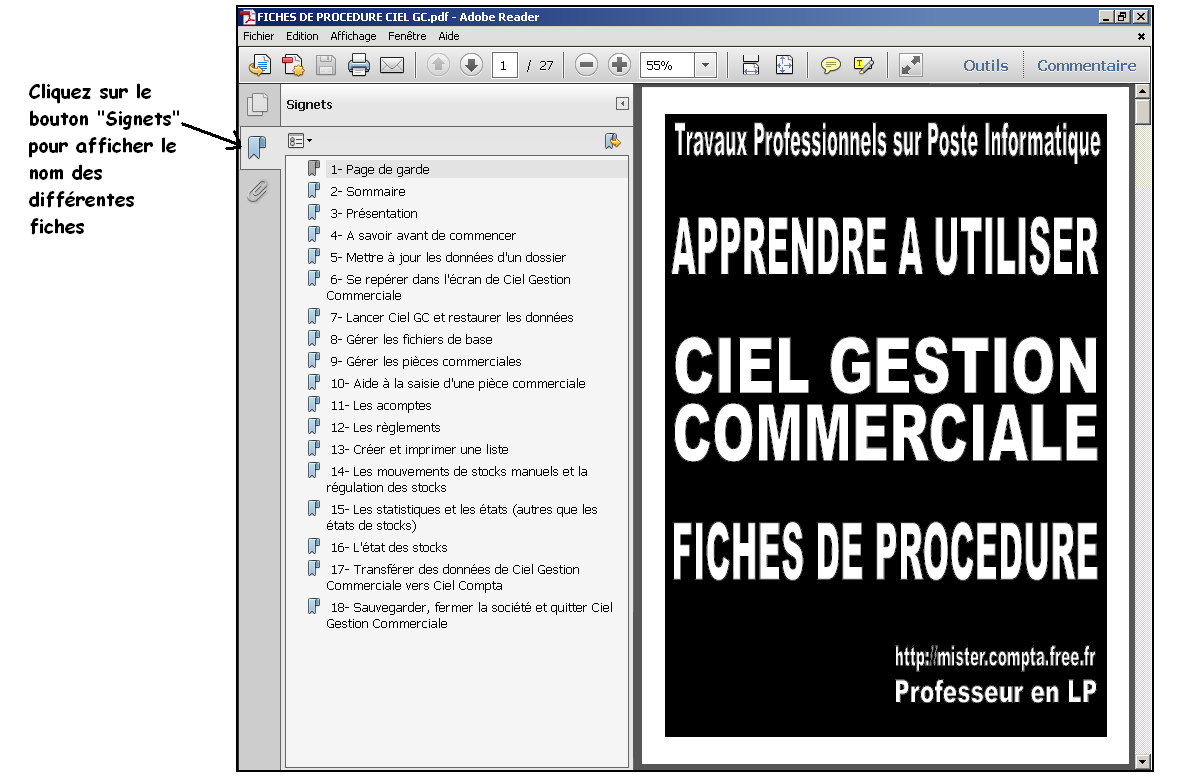Click the http://mister.compta.free.fr link on page
Screen dimensions: 1190x780
tap(994, 656)
